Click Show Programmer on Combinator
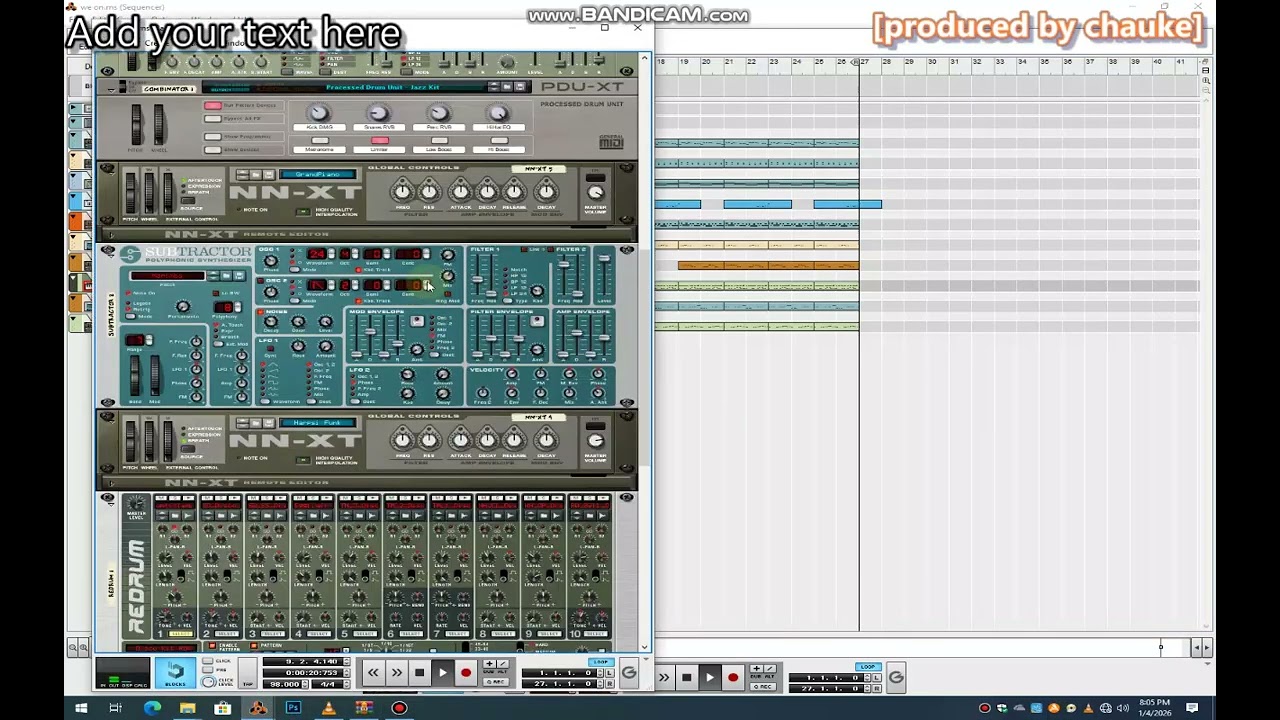 pyautogui.click(x=213, y=136)
